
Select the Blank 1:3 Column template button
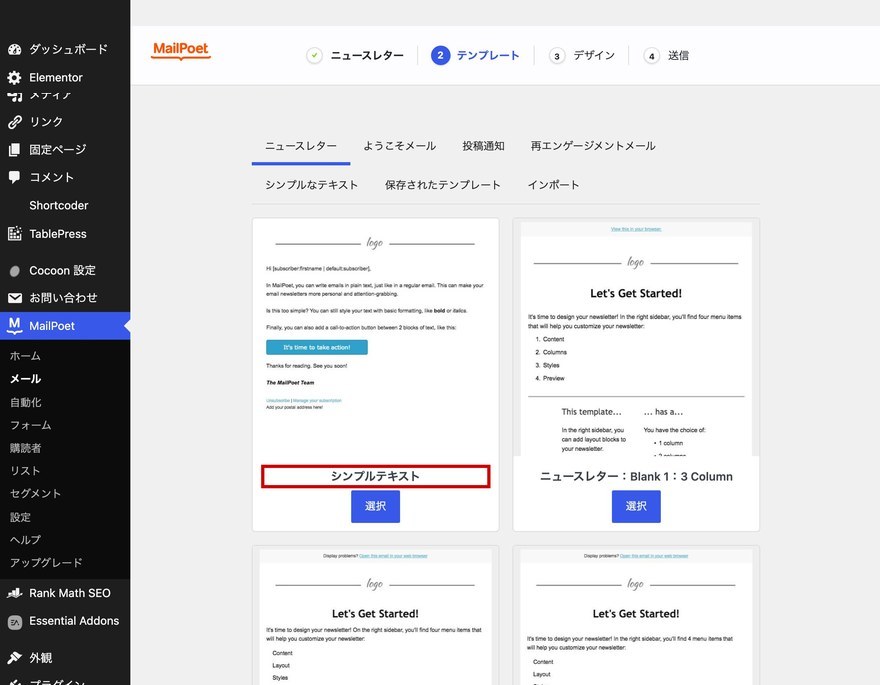(636, 507)
